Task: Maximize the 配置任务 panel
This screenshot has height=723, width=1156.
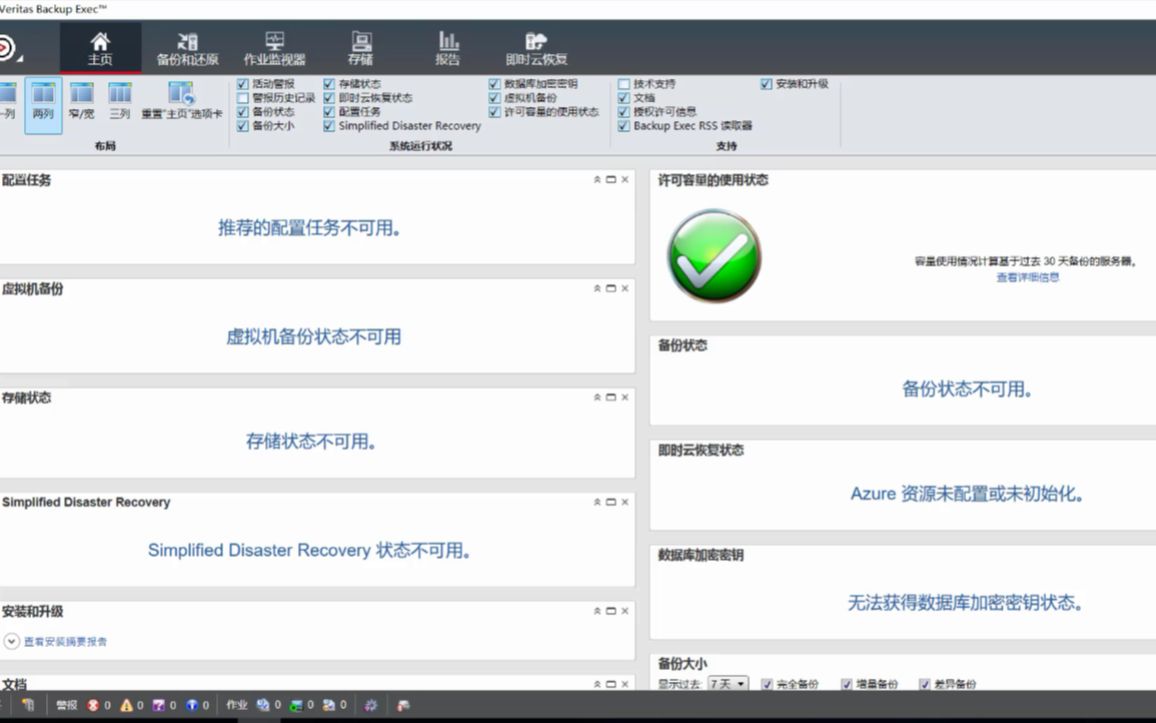Action: [610, 180]
